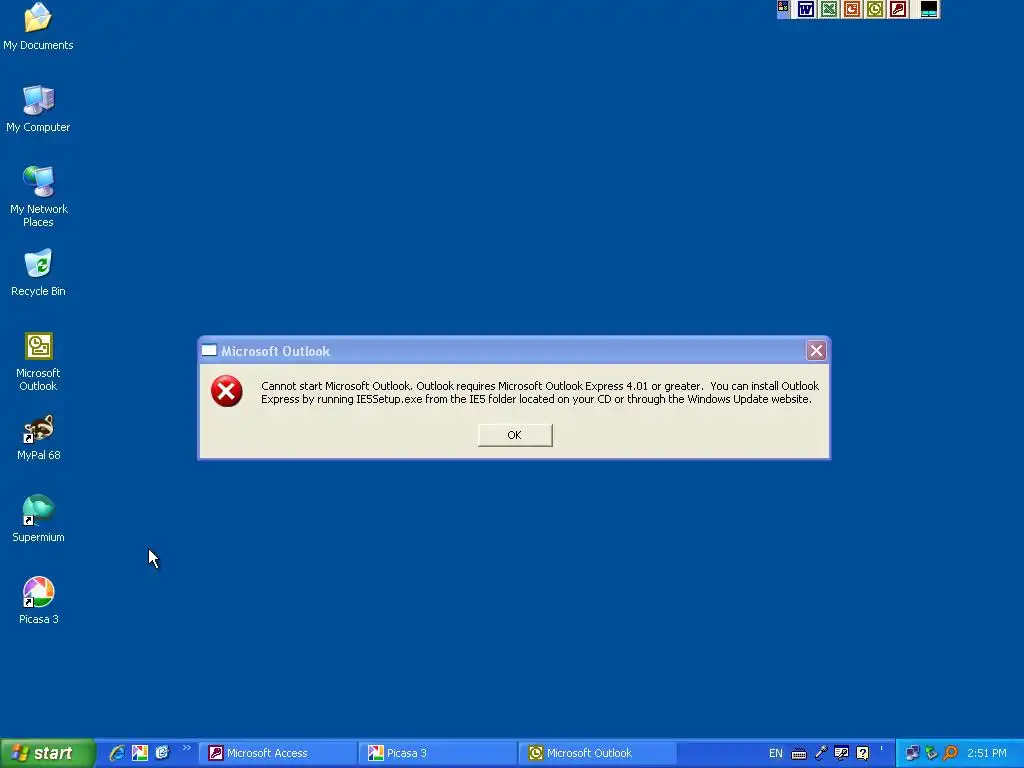Launch Outlook from the Office Shortcut Bar
Image resolution: width=1024 pixels, height=768 pixels.
point(874,9)
